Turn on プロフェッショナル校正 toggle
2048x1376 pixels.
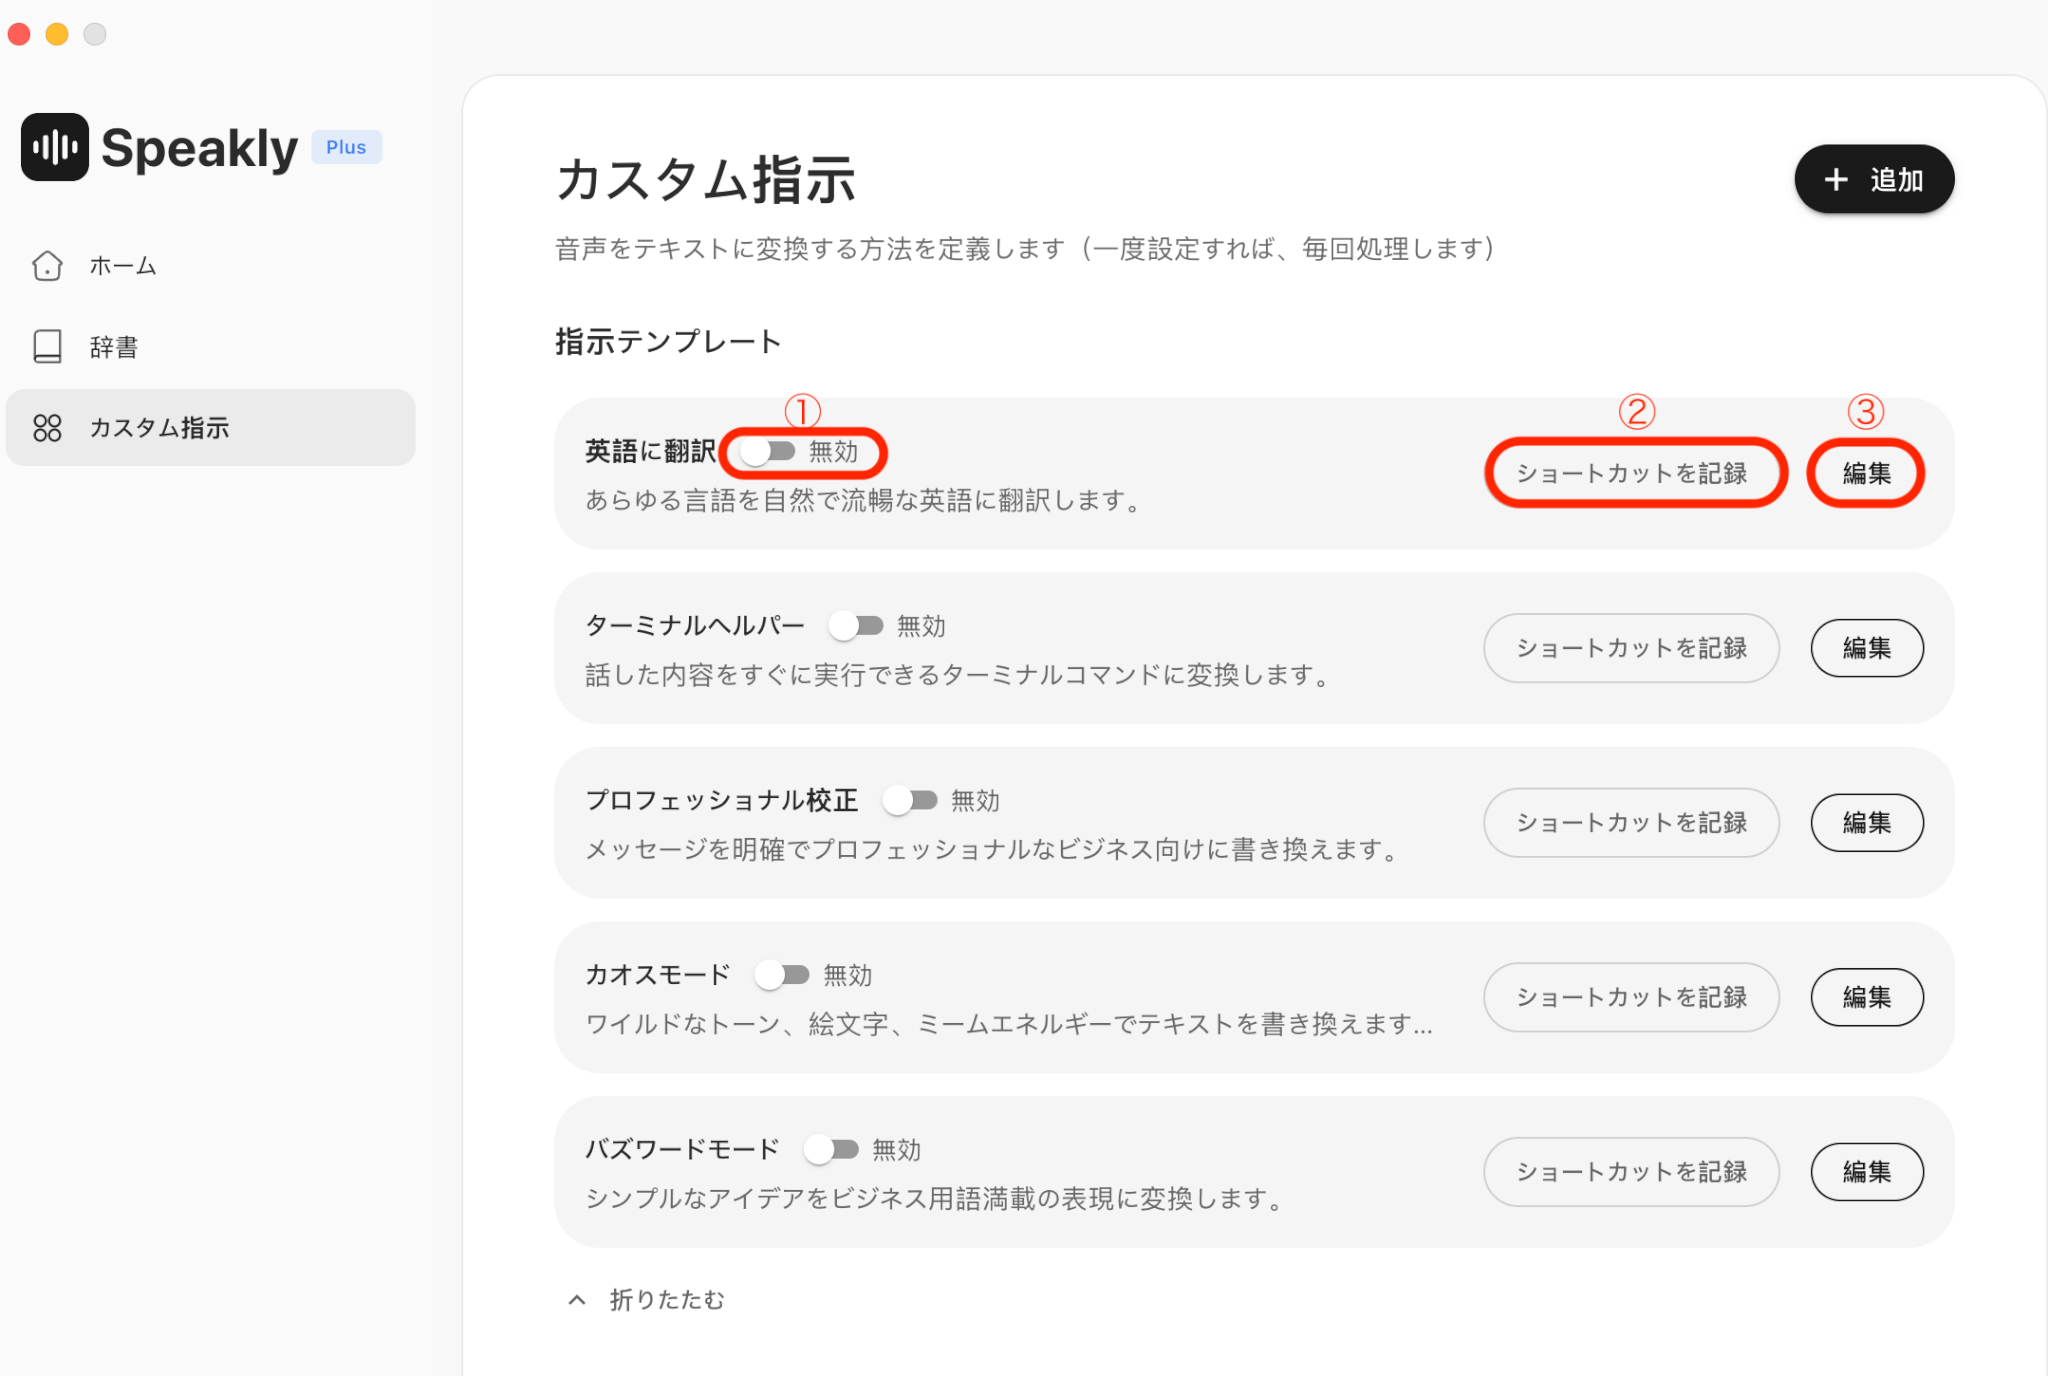910,800
